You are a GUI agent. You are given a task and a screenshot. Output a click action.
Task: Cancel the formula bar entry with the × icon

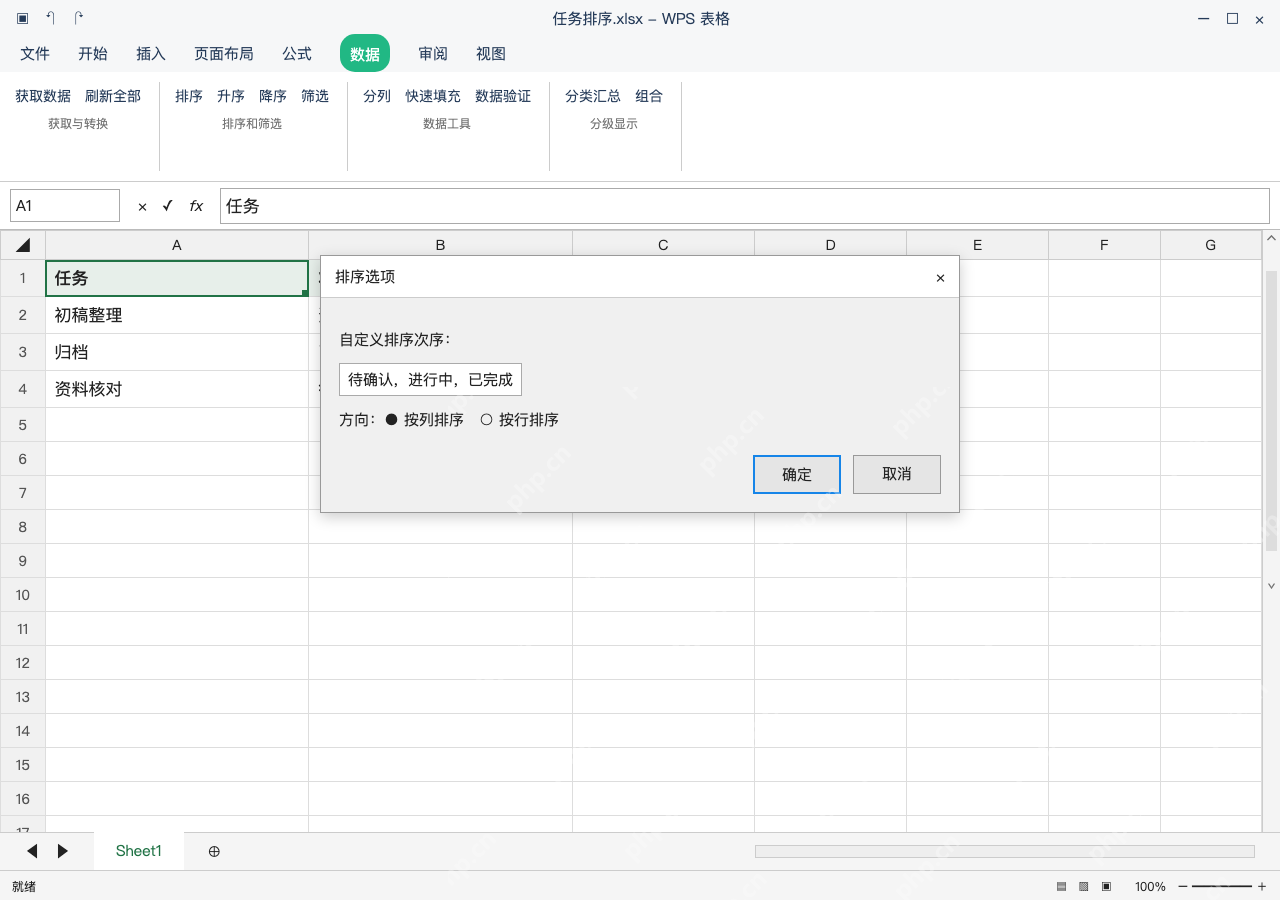pos(142,207)
